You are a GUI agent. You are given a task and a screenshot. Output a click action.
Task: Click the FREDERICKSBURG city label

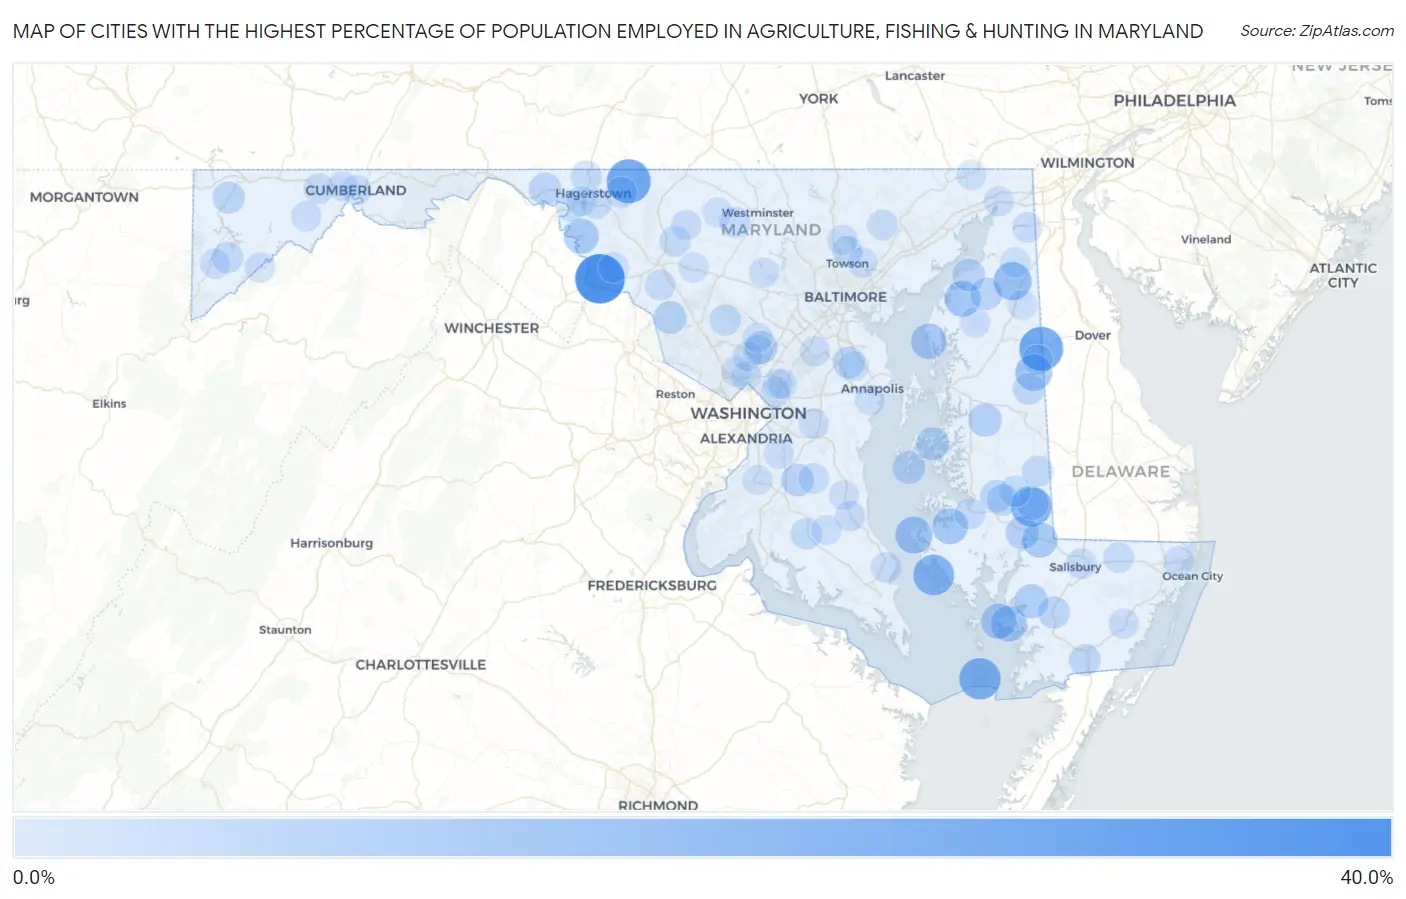pos(652,585)
